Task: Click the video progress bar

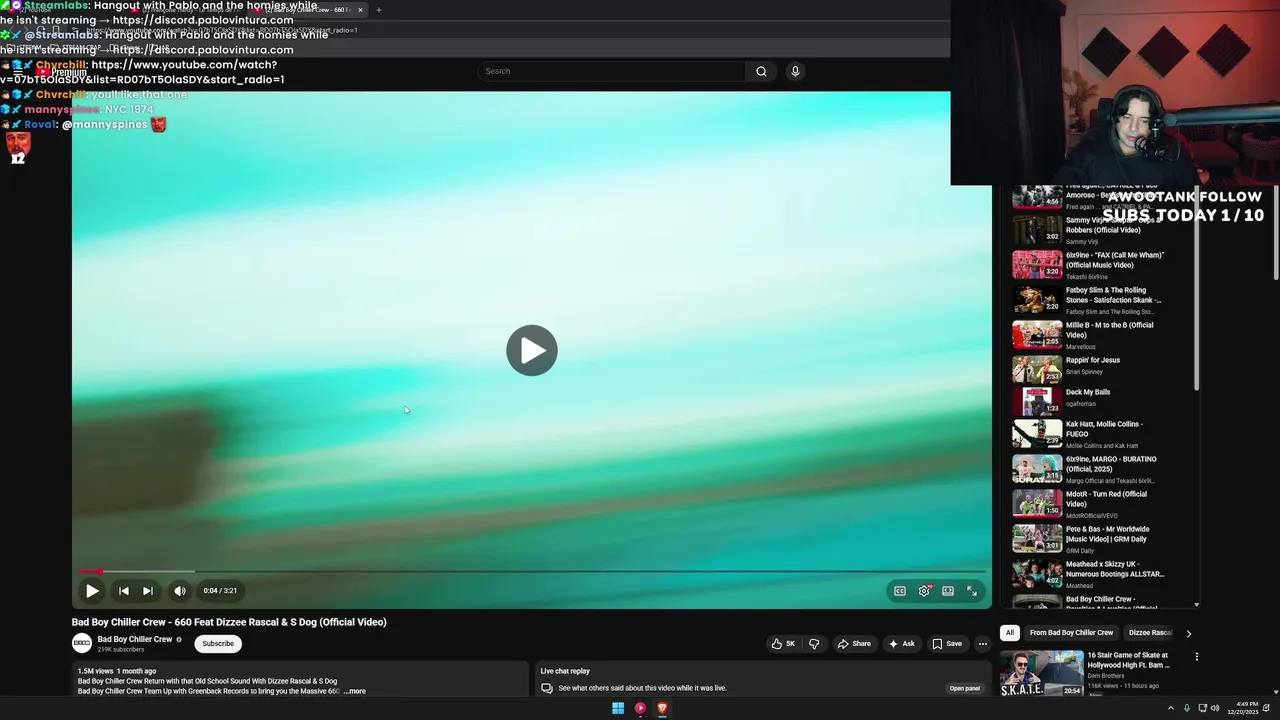Action: point(531,572)
